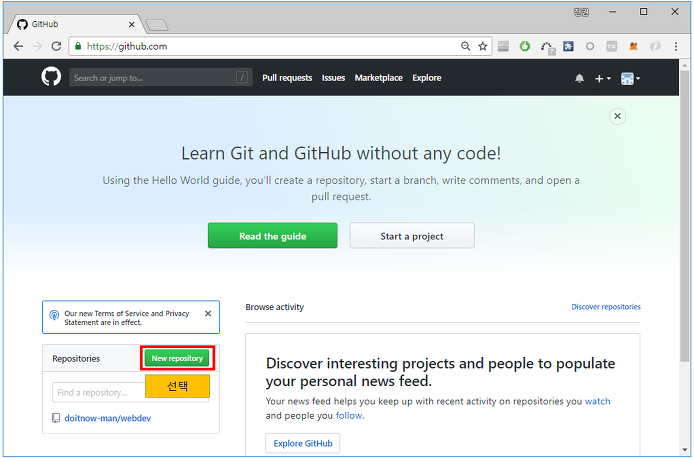Click scrollbar down arrow
694x458 pixels.
685,450
